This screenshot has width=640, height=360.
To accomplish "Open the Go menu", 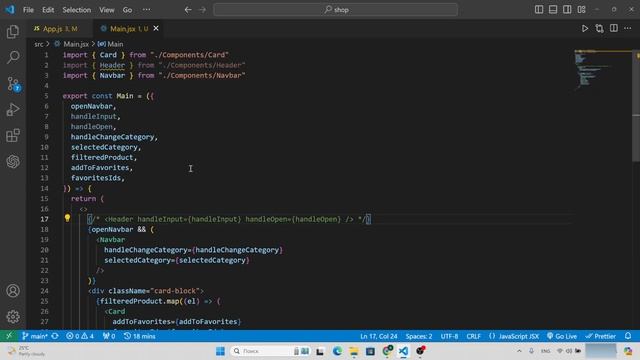I will (x=127, y=9).
